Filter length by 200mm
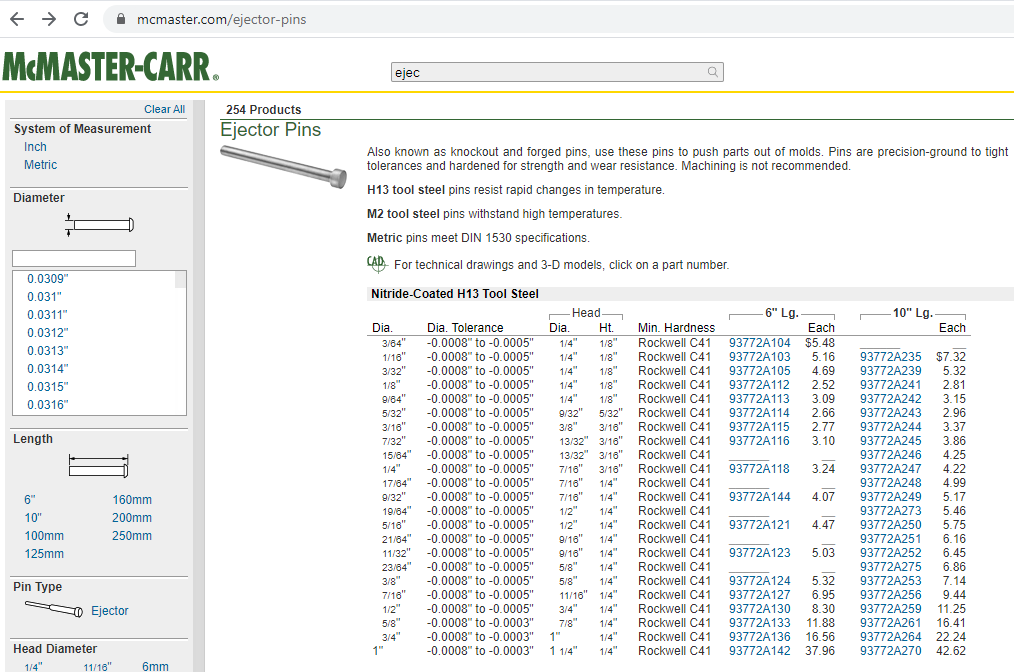 pyautogui.click(x=132, y=518)
